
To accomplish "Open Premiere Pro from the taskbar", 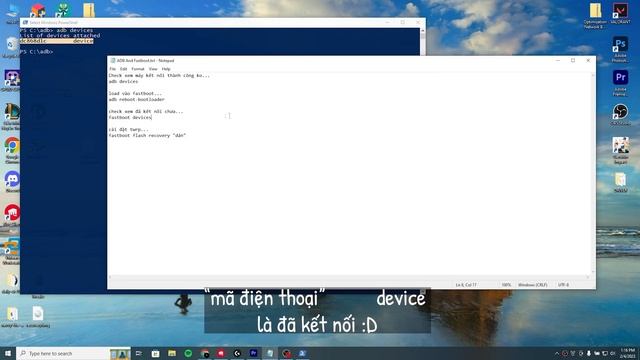I will tap(253, 353).
